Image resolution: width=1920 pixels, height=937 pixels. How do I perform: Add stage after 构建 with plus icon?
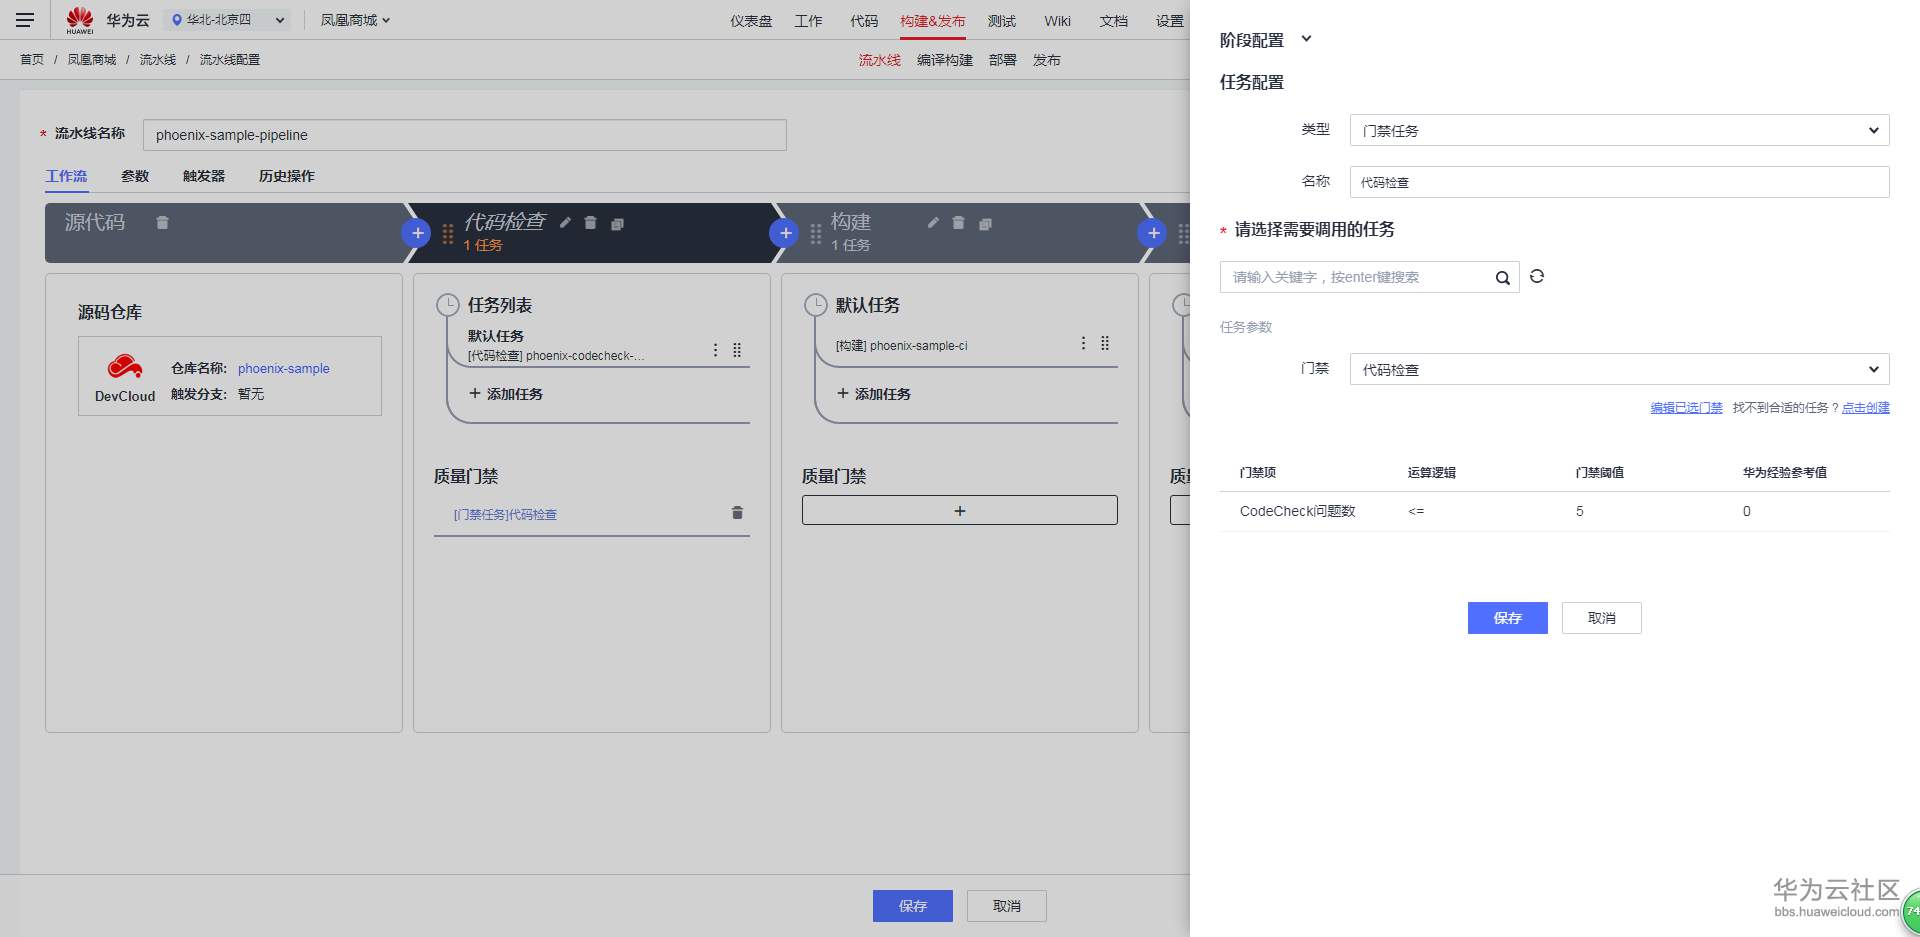coord(1153,233)
